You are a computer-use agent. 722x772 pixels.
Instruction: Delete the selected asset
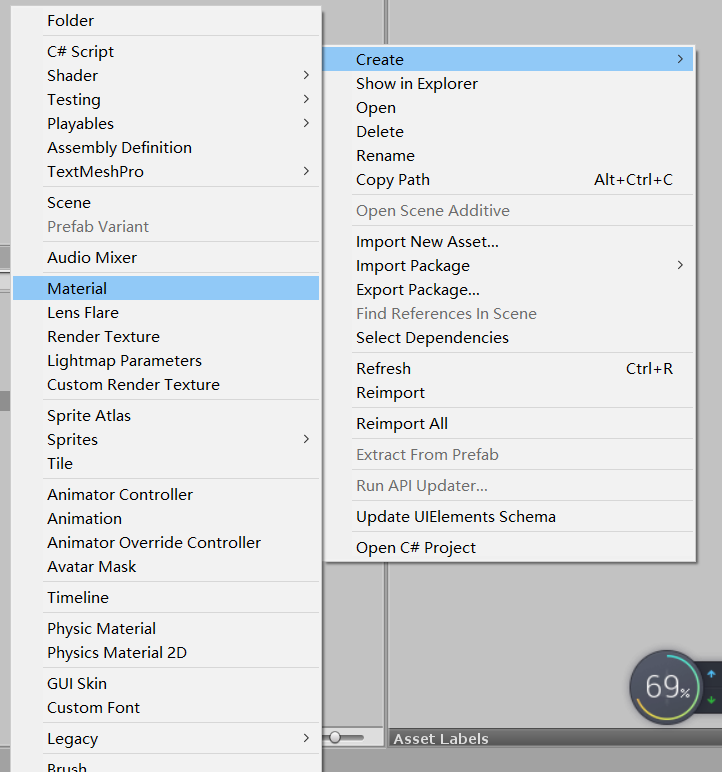click(509, 132)
